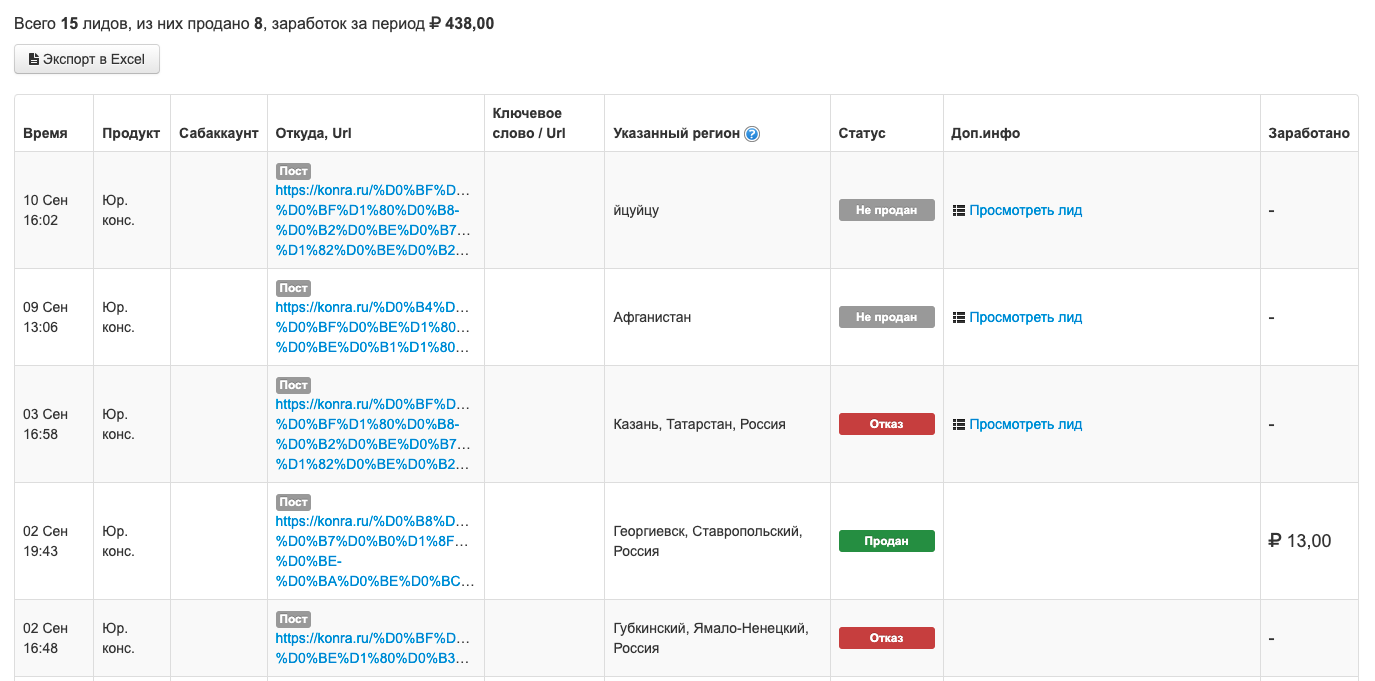The image size is (1375, 681).
Task: Click the Export to Excel button
Action: pyautogui.click(x=87, y=59)
